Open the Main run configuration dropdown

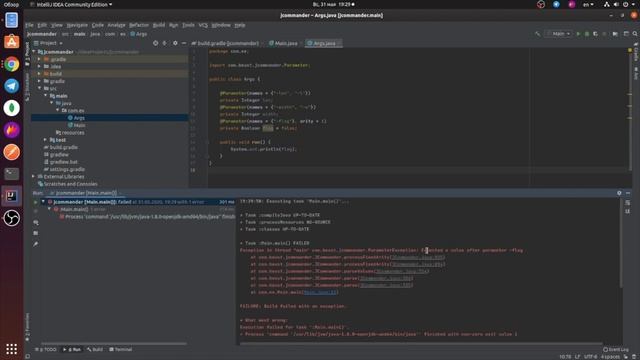pyautogui.click(x=559, y=34)
